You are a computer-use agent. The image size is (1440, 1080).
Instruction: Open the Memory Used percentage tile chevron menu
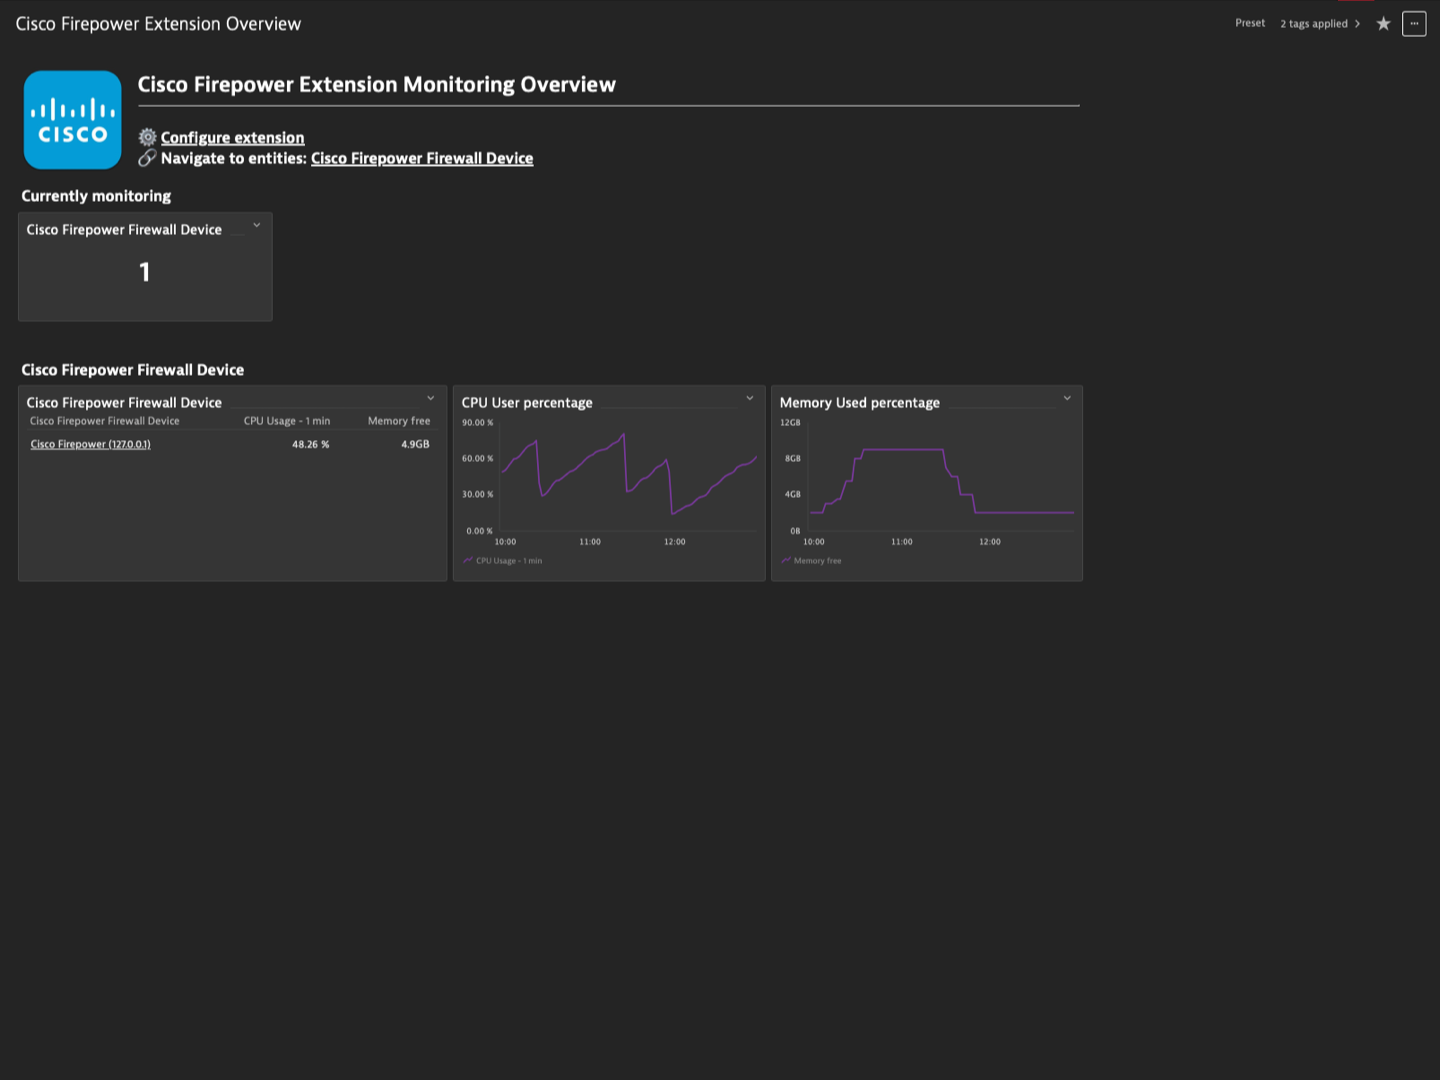(1067, 398)
